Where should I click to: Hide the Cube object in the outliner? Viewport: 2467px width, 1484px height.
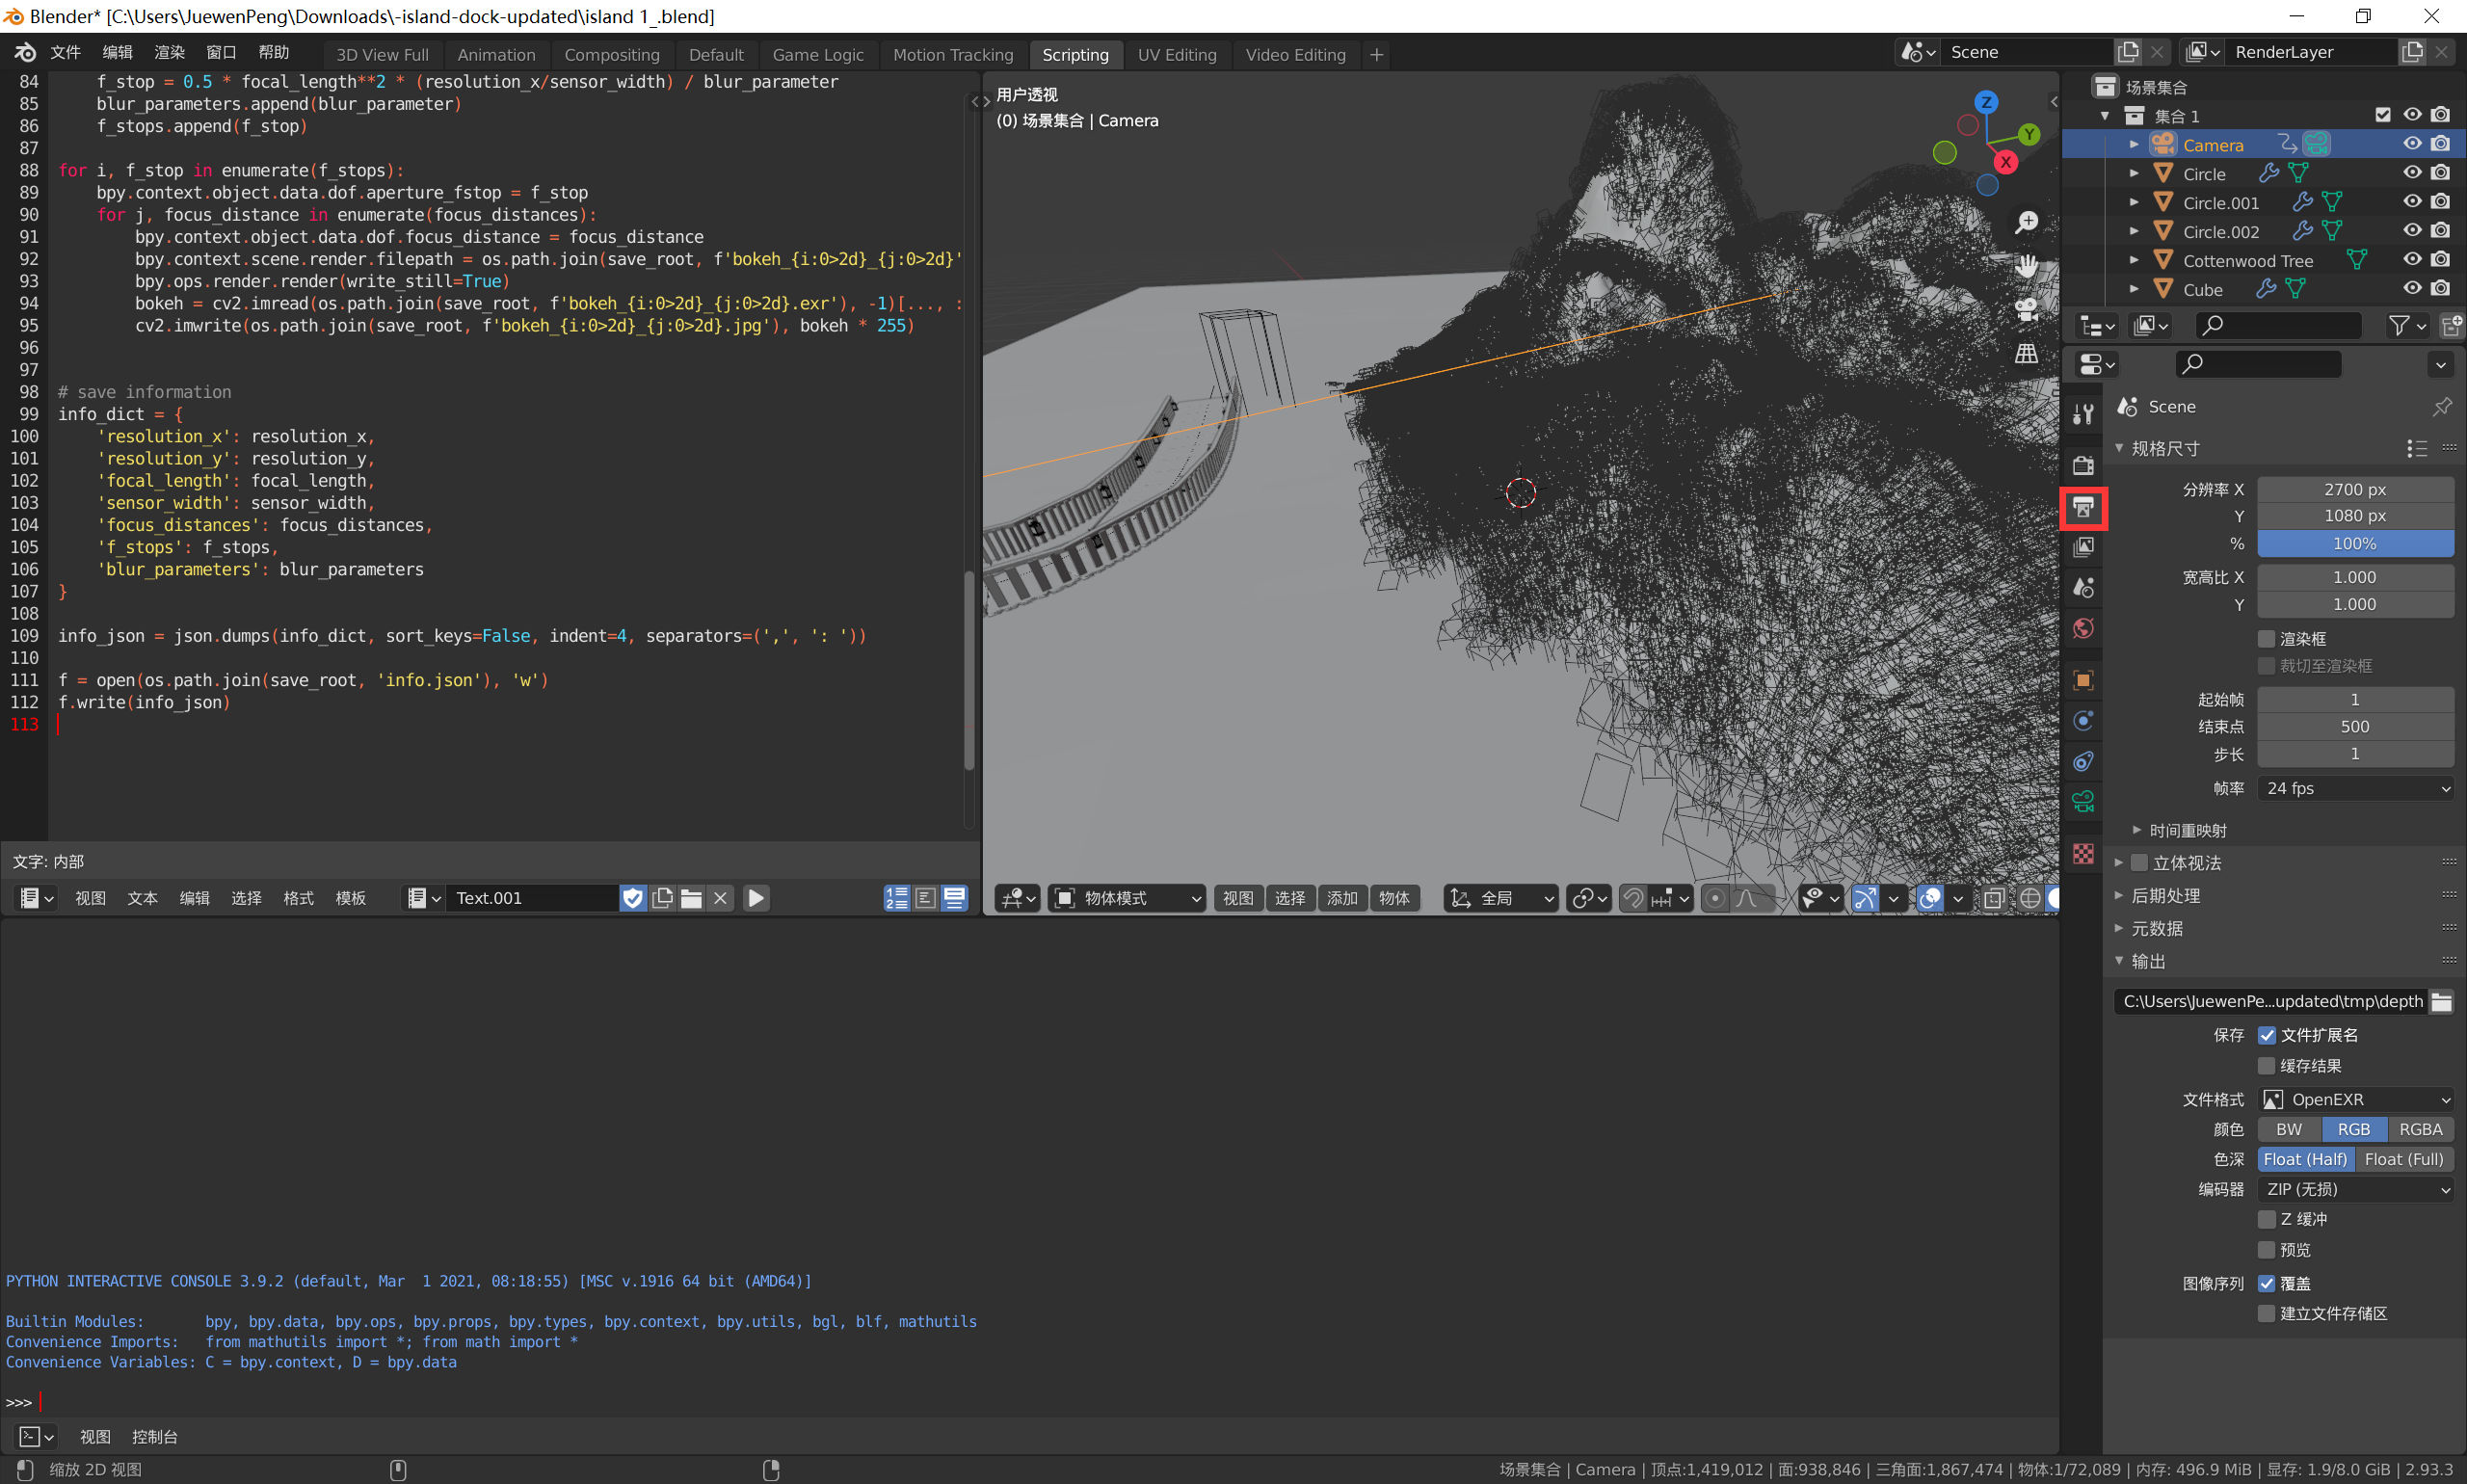click(x=2413, y=289)
